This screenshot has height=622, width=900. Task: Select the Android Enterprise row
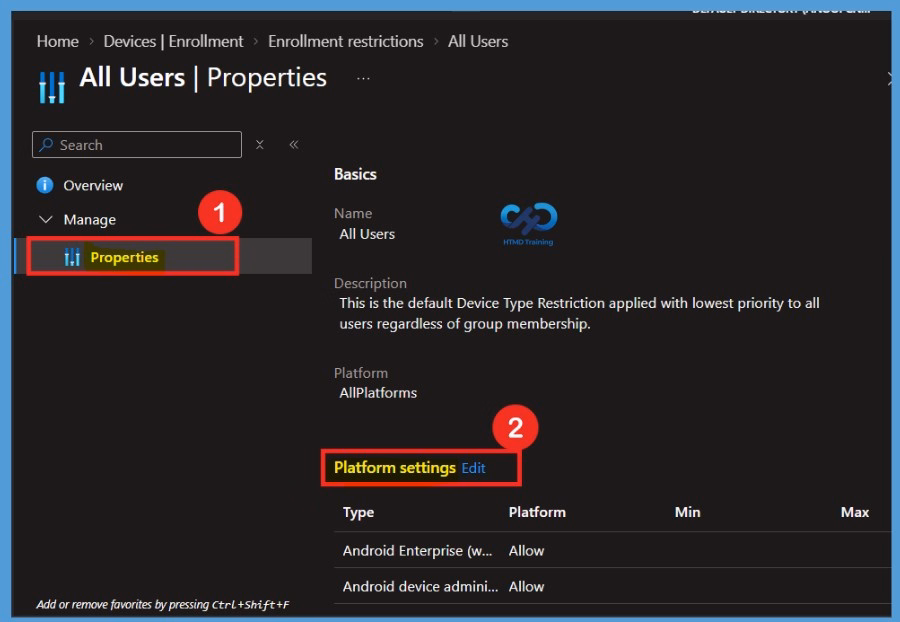(612, 550)
